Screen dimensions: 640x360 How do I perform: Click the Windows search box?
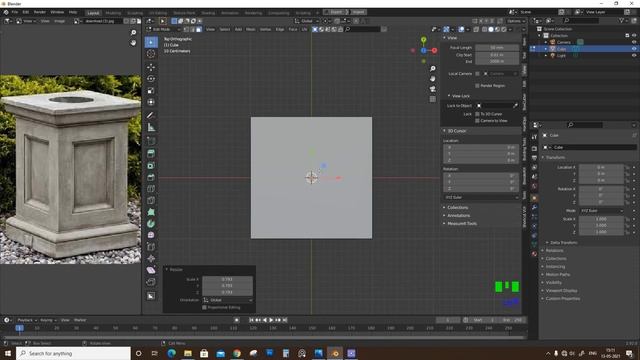[x=73, y=353]
